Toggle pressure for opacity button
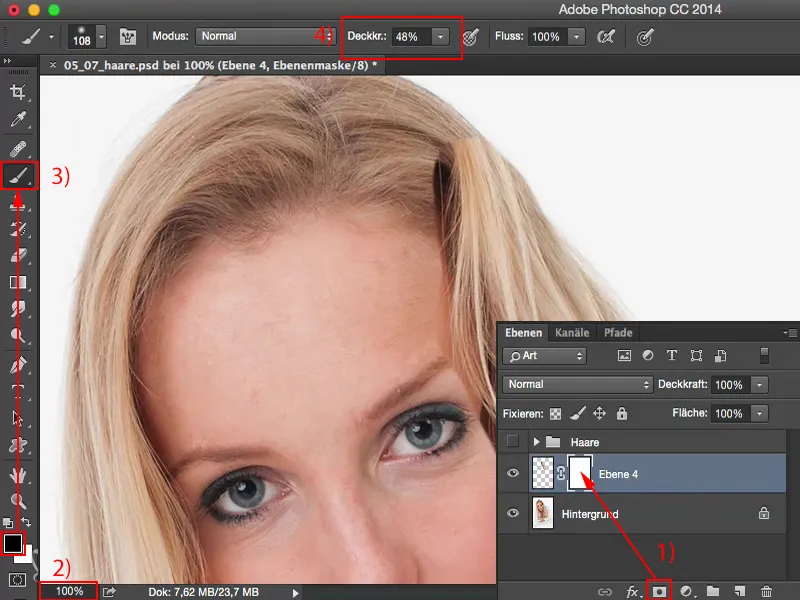Image resolution: width=800 pixels, height=600 pixels. pyautogui.click(x=470, y=37)
